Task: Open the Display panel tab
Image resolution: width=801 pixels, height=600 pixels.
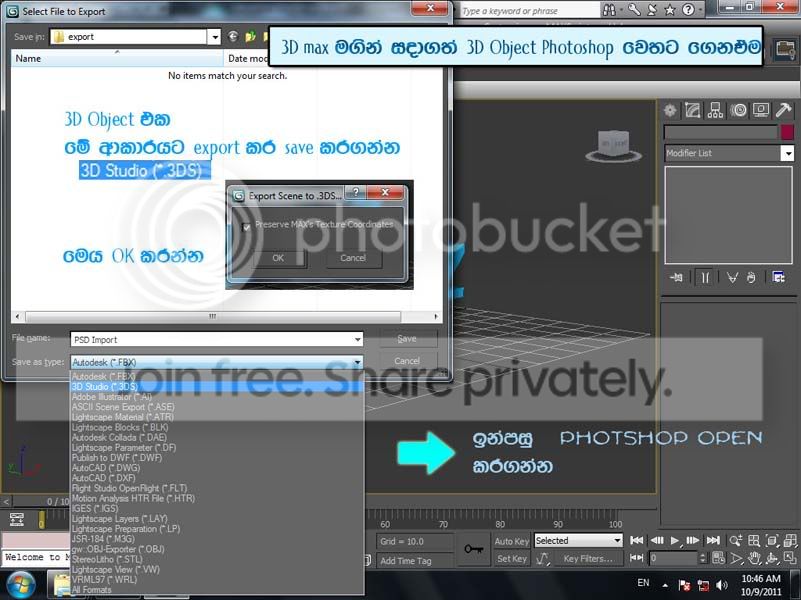Action: [x=761, y=110]
